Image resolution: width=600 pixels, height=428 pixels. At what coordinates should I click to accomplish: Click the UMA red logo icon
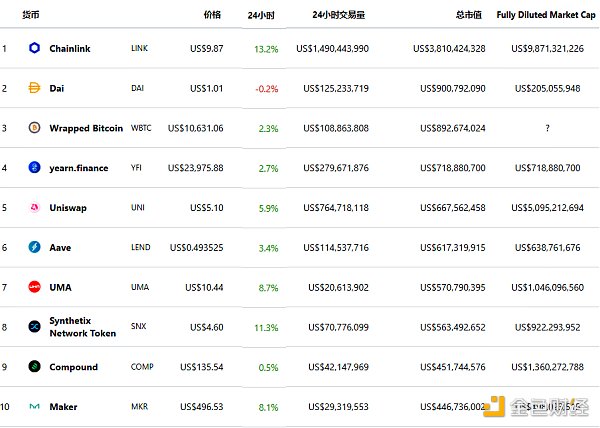34,287
